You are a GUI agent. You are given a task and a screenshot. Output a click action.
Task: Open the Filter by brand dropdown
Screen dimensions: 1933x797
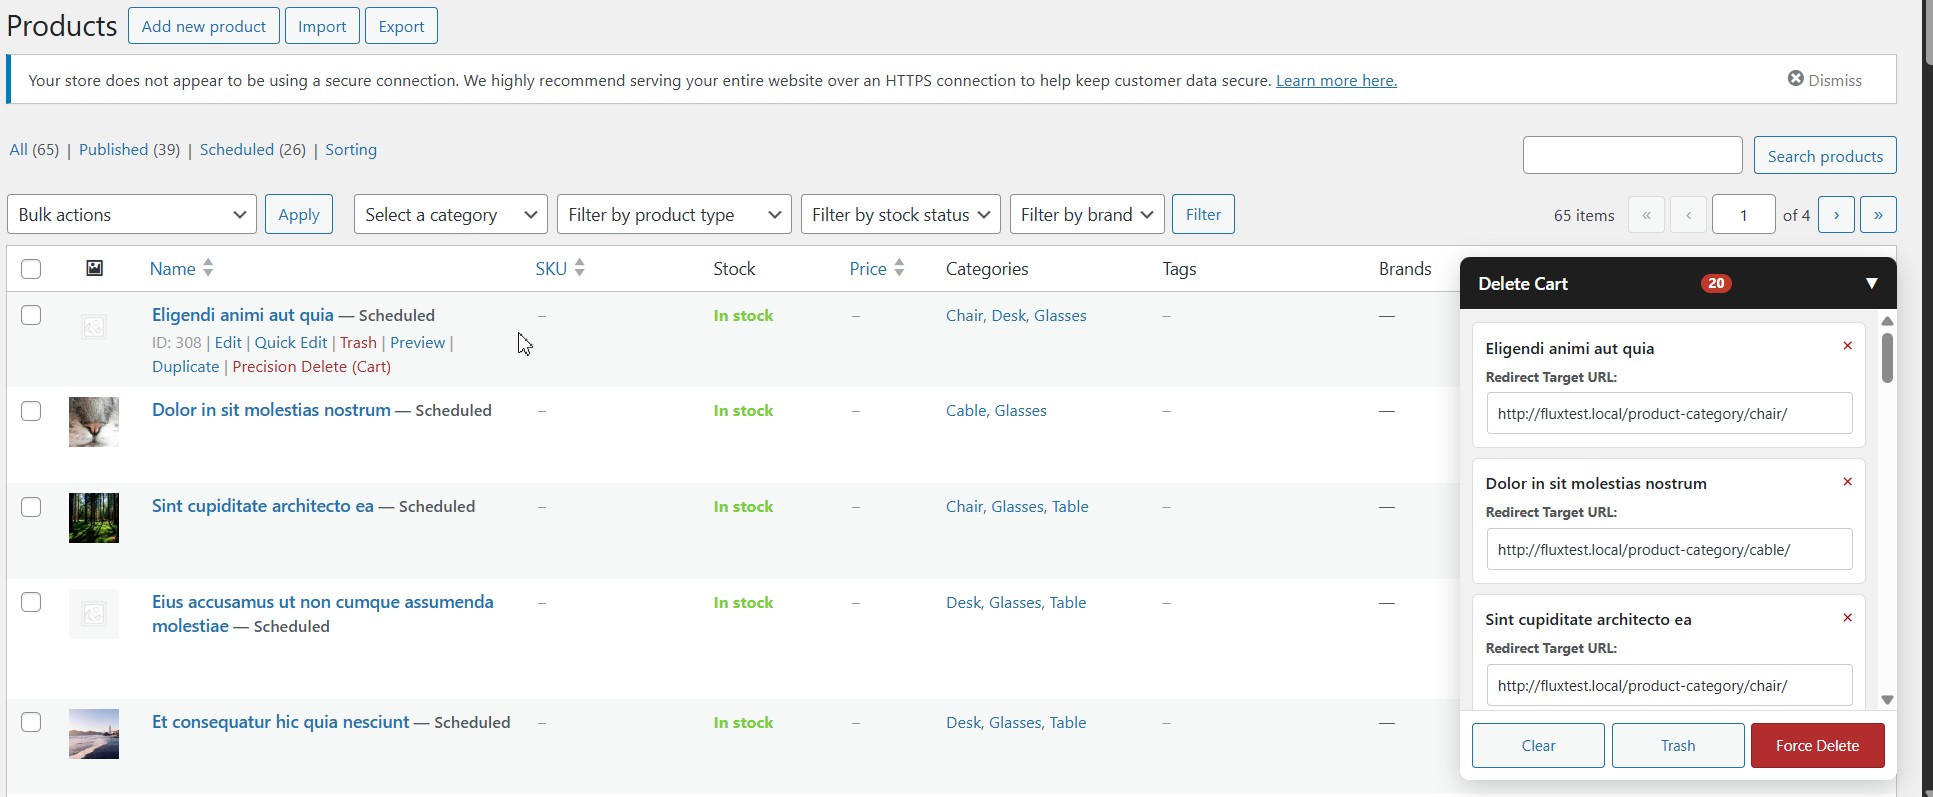coord(1087,214)
